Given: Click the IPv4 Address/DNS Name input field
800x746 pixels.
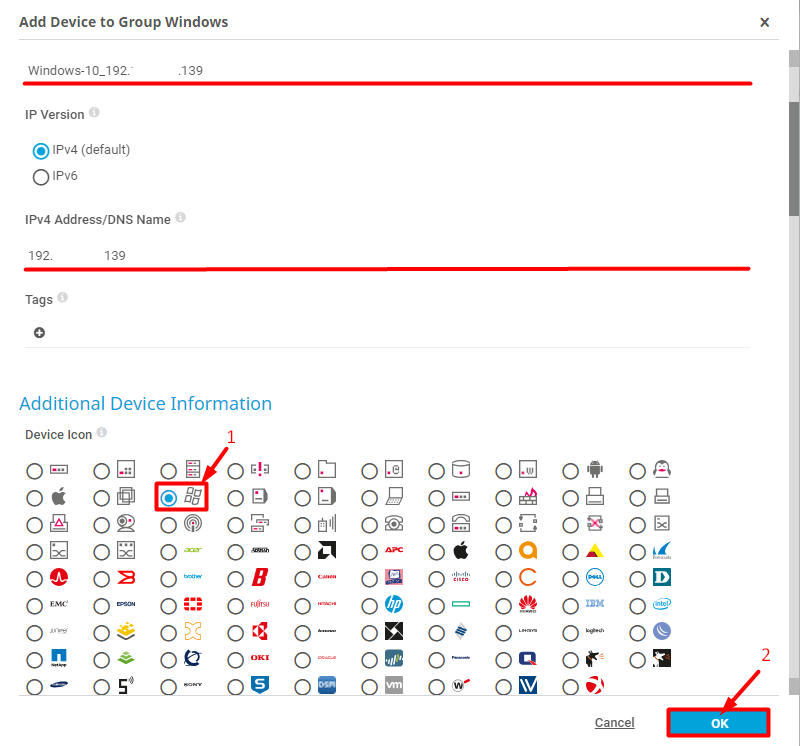Looking at the screenshot, I should coord(387,255).
